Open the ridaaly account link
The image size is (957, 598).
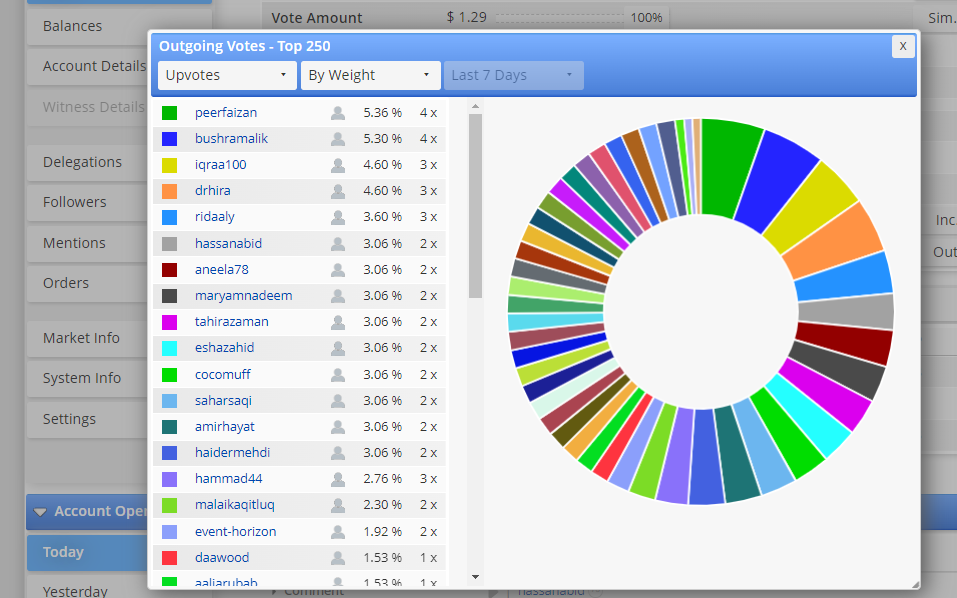point(215,217)
